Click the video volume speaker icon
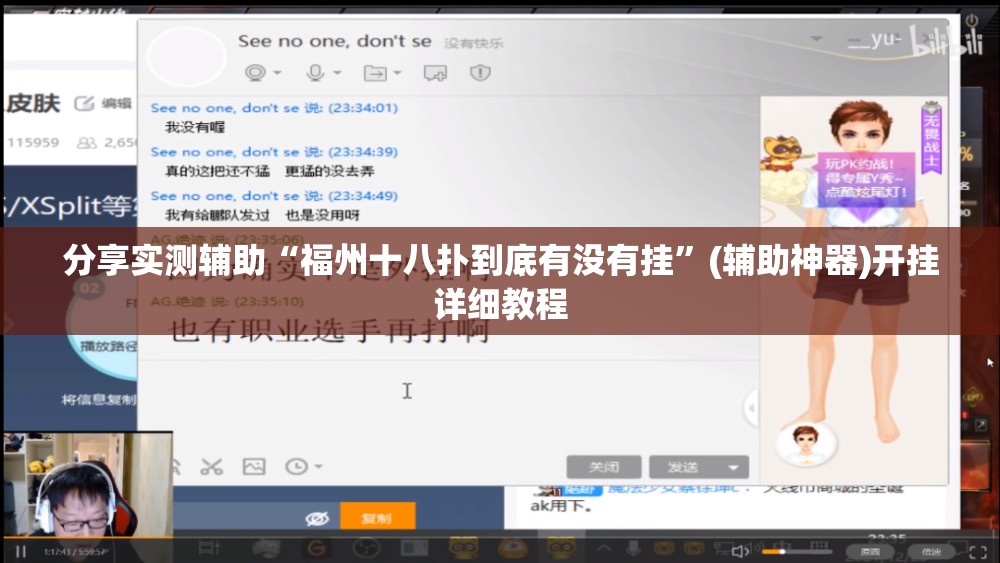The height and width of the screenshot is (563, 1000). pyautogui.click(x=740, y=552)
